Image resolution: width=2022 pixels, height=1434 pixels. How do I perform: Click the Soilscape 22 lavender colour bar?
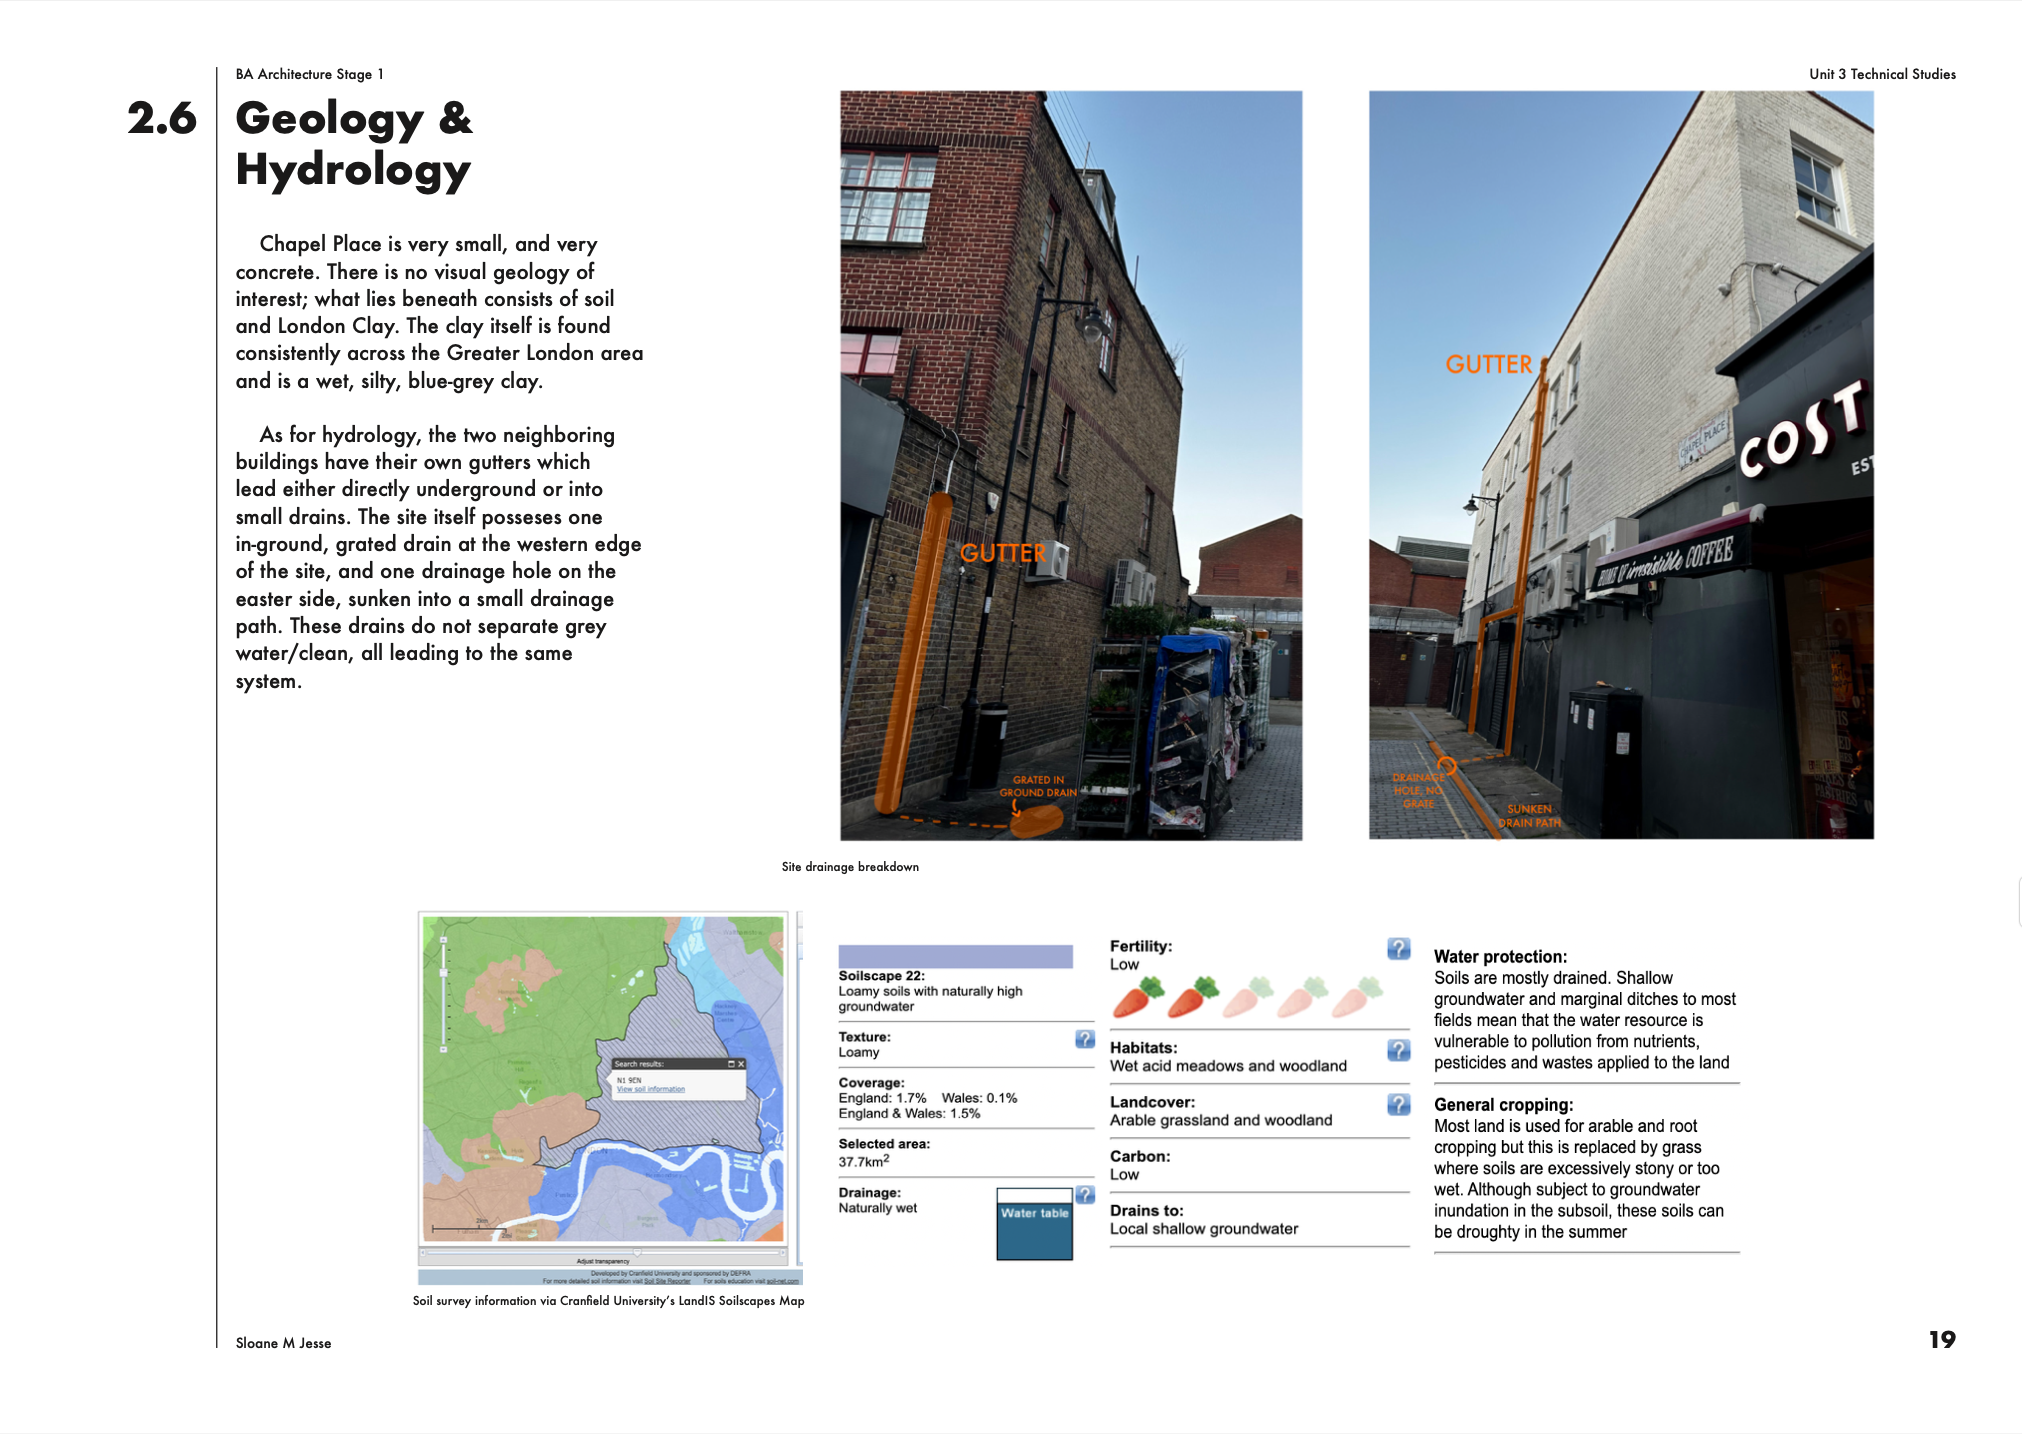coord(955,956)
